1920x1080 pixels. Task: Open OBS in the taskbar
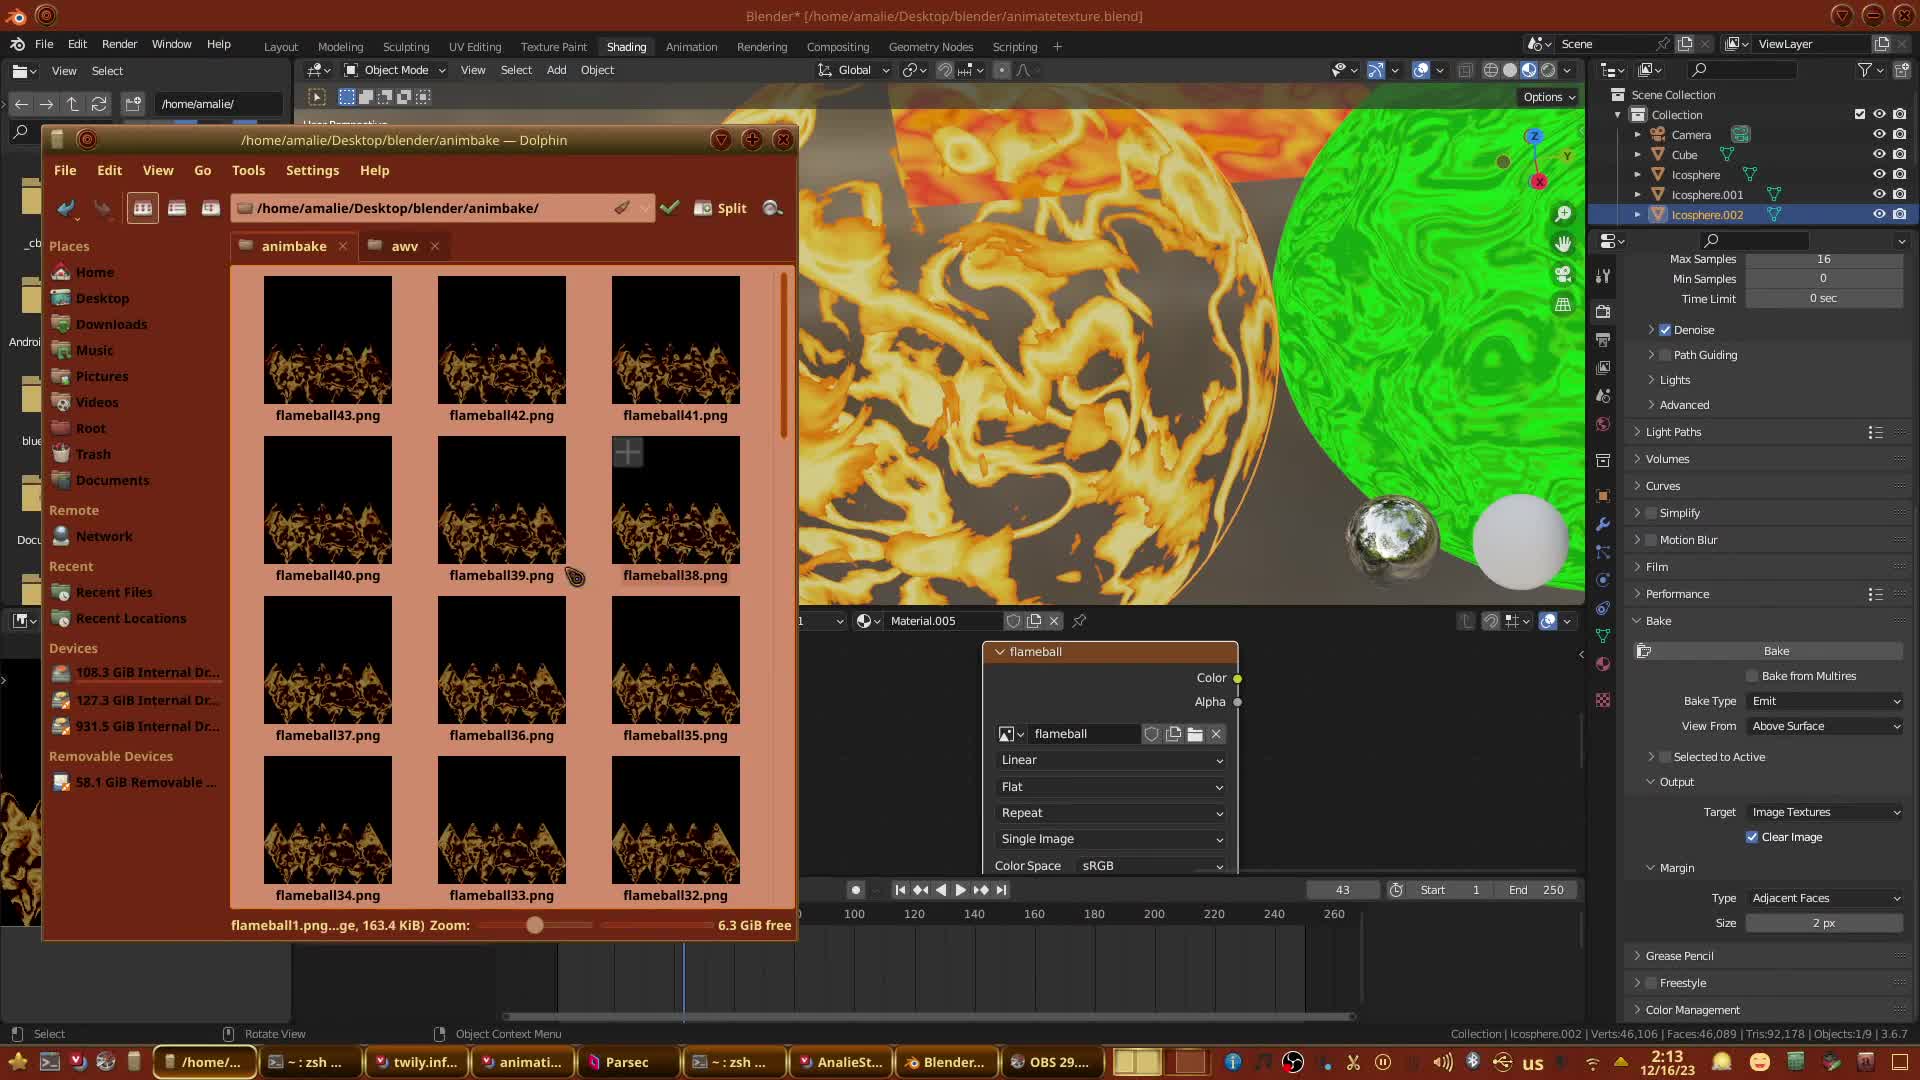(x=1050, y=1062)
